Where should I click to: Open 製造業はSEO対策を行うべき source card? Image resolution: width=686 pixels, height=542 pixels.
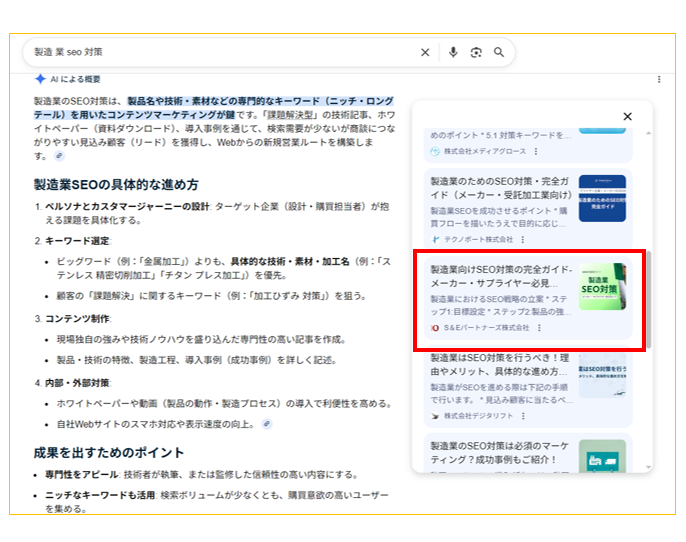tap(528, 387)
